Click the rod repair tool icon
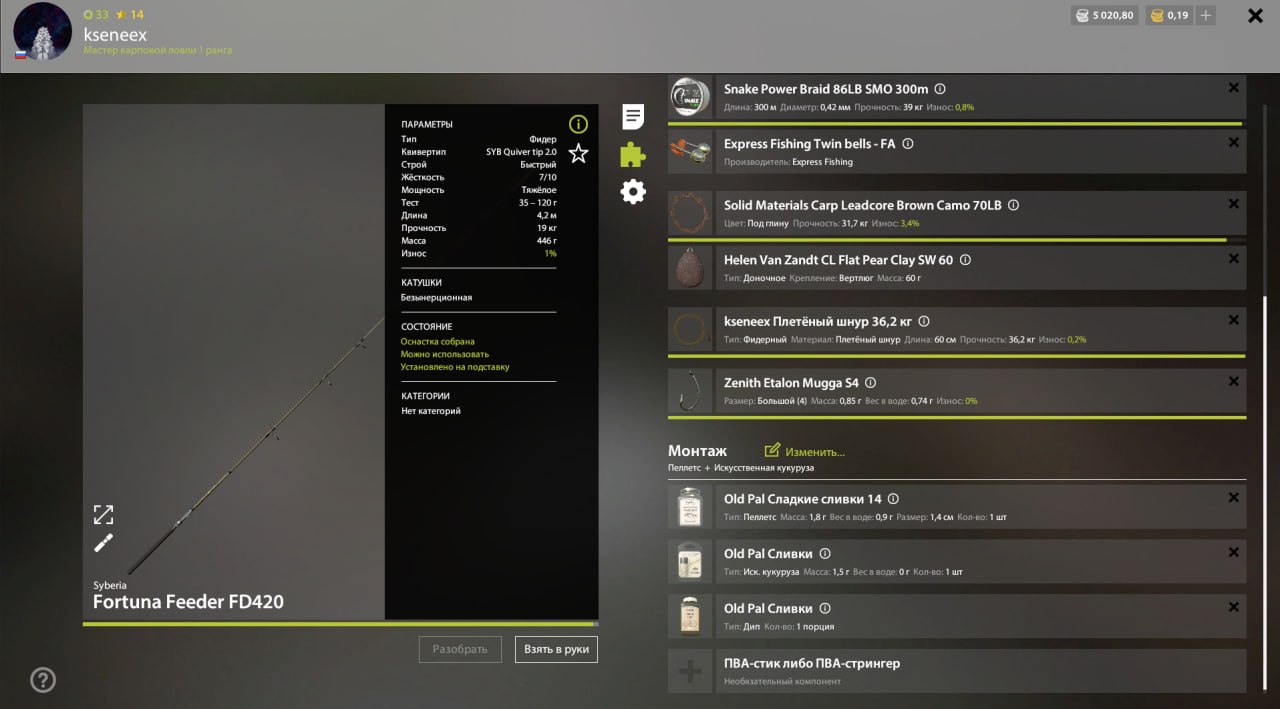1280x709 pixels. 103,543
